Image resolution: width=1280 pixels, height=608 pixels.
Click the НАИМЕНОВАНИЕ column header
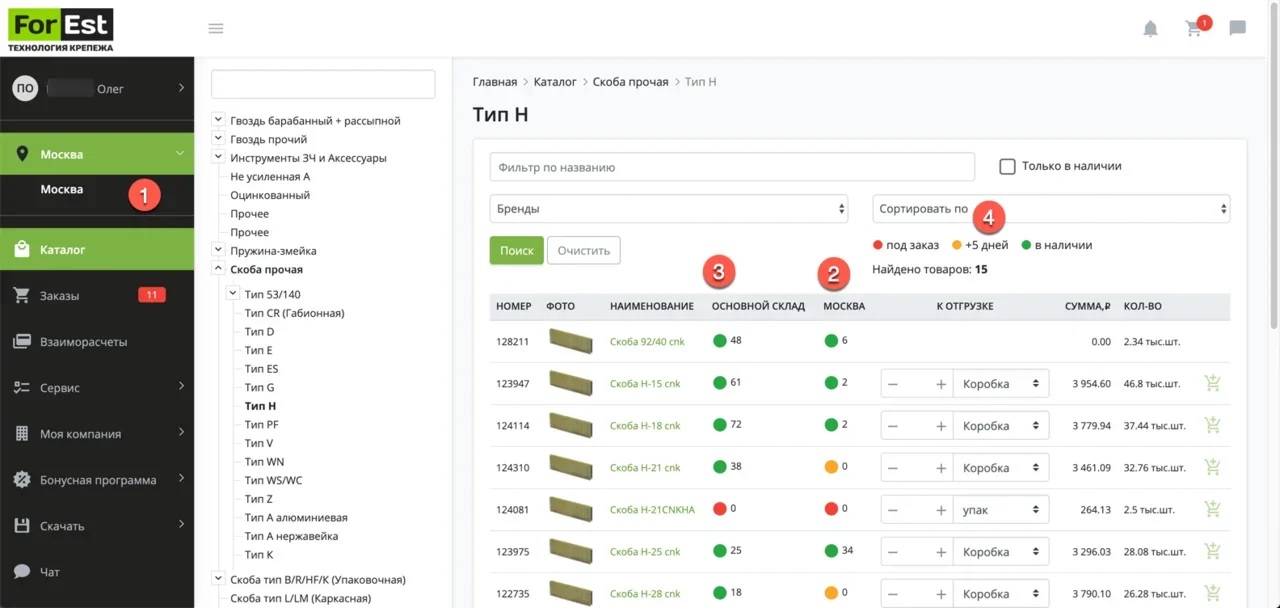(x=652, y=306)
